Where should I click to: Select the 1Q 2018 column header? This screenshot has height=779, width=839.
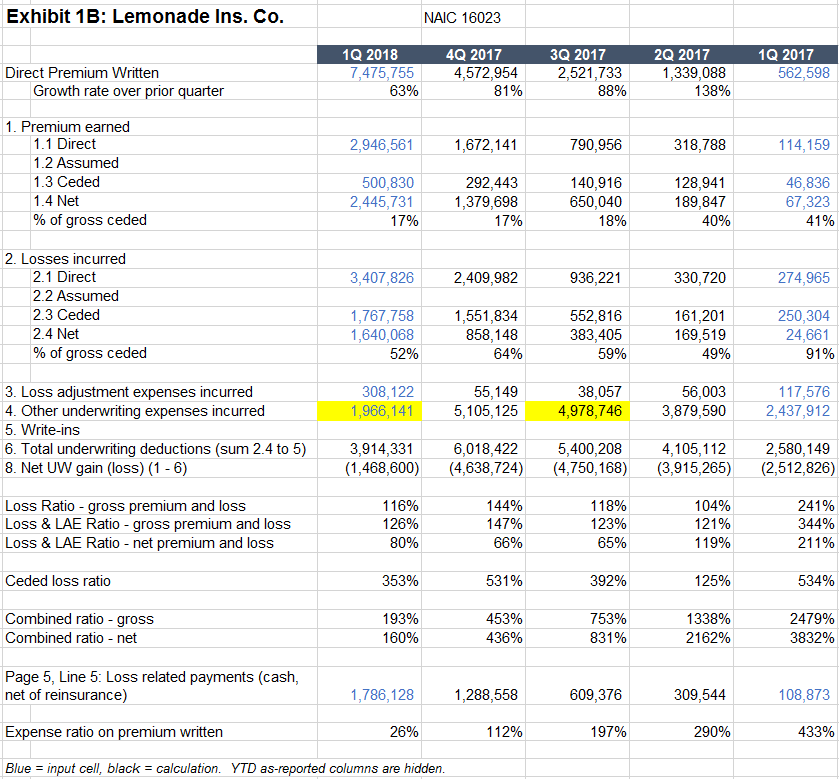coord(369,54)
